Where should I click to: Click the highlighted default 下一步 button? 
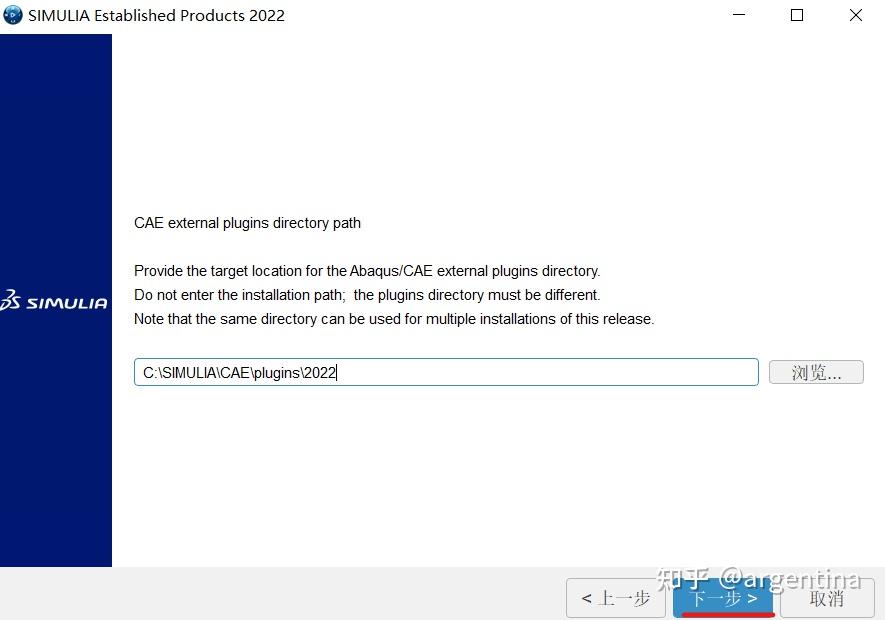pos(723,598)
